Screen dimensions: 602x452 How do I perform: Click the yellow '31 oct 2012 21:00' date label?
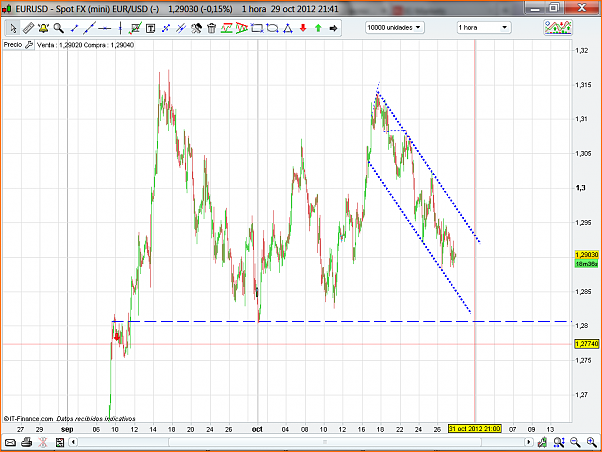pos(475,429)
